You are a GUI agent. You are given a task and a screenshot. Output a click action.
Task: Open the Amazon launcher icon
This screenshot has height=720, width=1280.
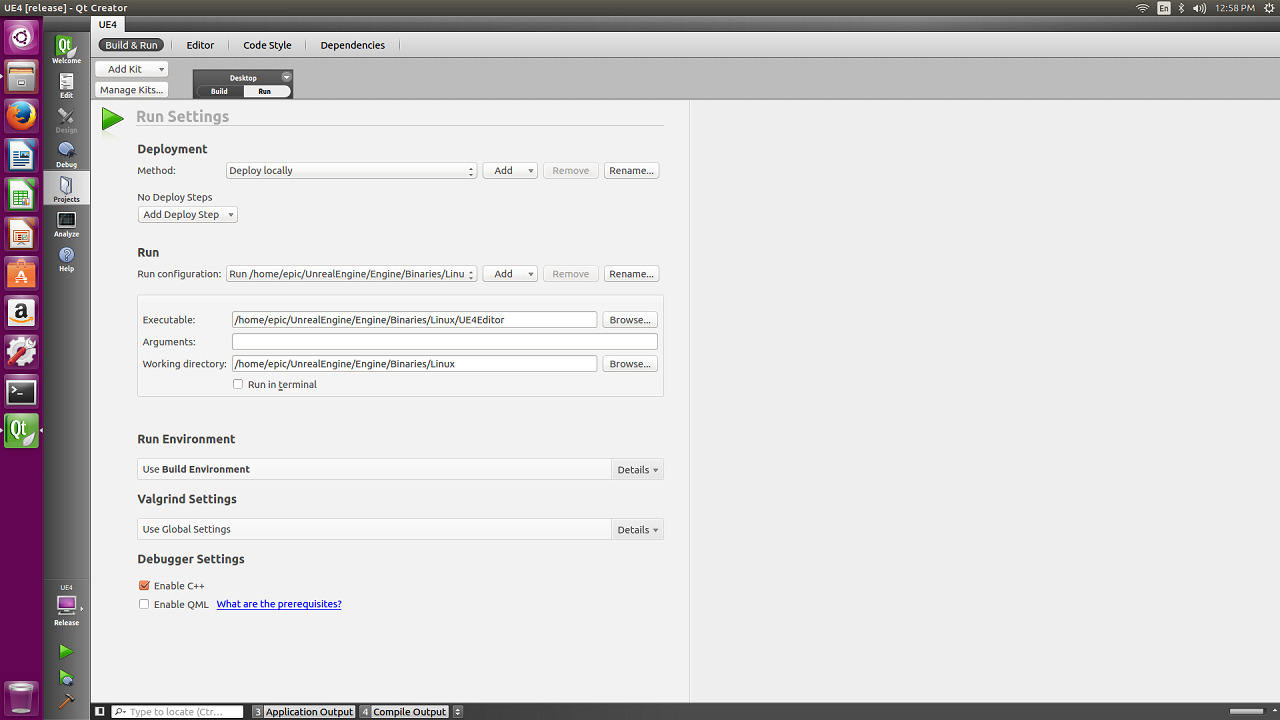(x=21, y=312)
